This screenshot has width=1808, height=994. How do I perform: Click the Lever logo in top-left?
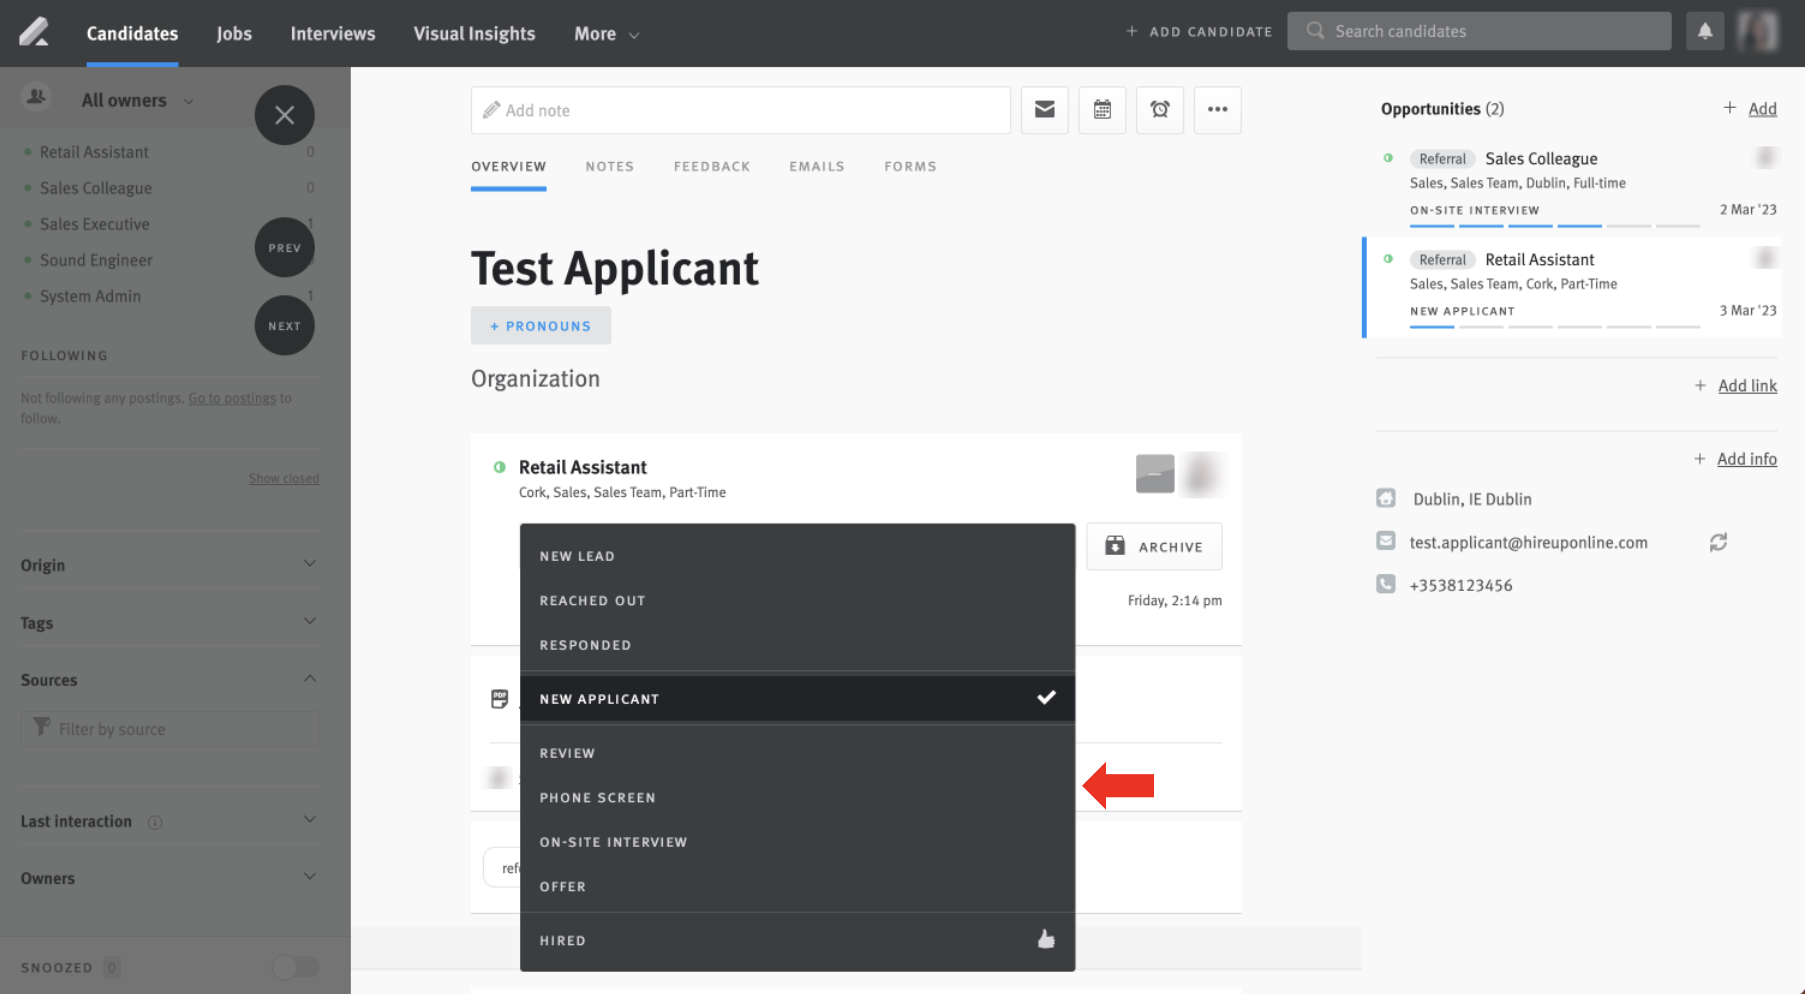(x=34, y=32)
